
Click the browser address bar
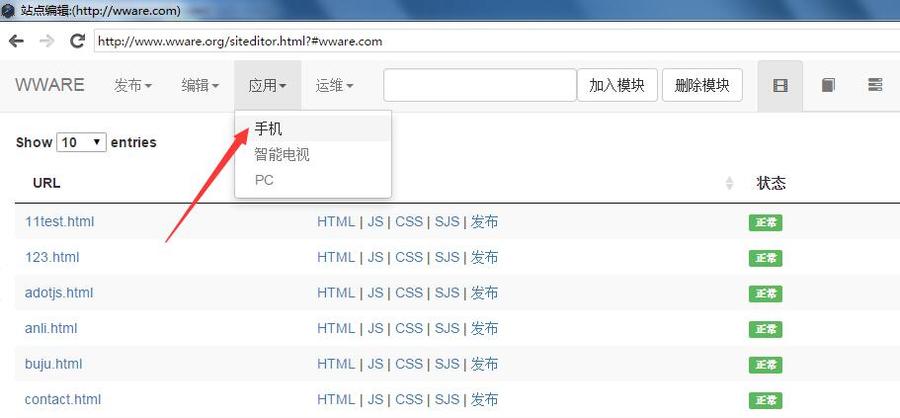coord(497,41)
